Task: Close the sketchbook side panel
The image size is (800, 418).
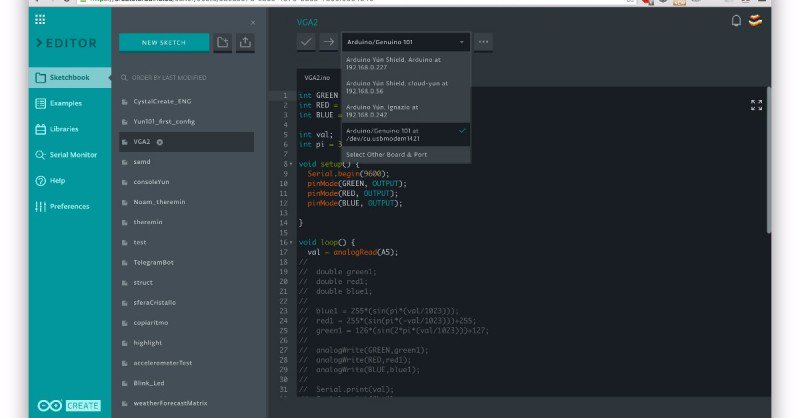Action: pyautogui.click(x=253, y=22)
